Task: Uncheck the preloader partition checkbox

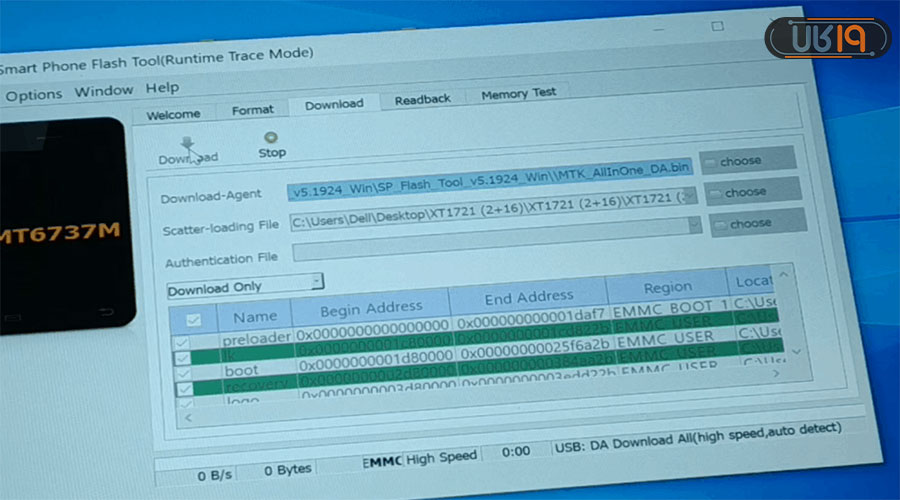Action: (x=182, y=343)
